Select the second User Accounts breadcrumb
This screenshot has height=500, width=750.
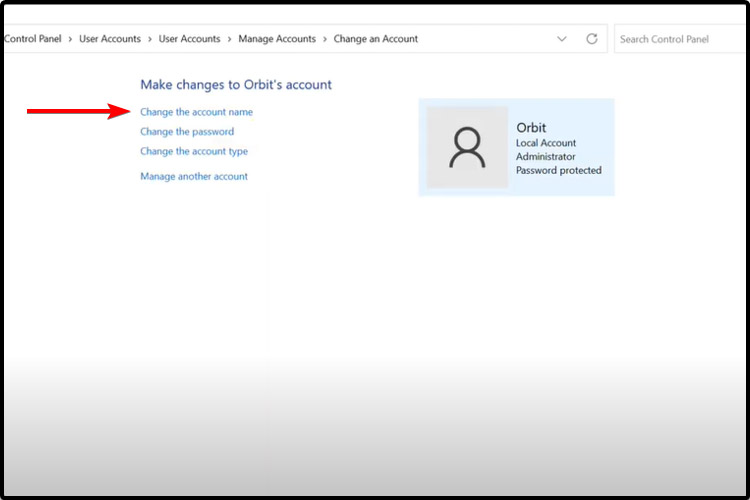(x=189, y=39)
